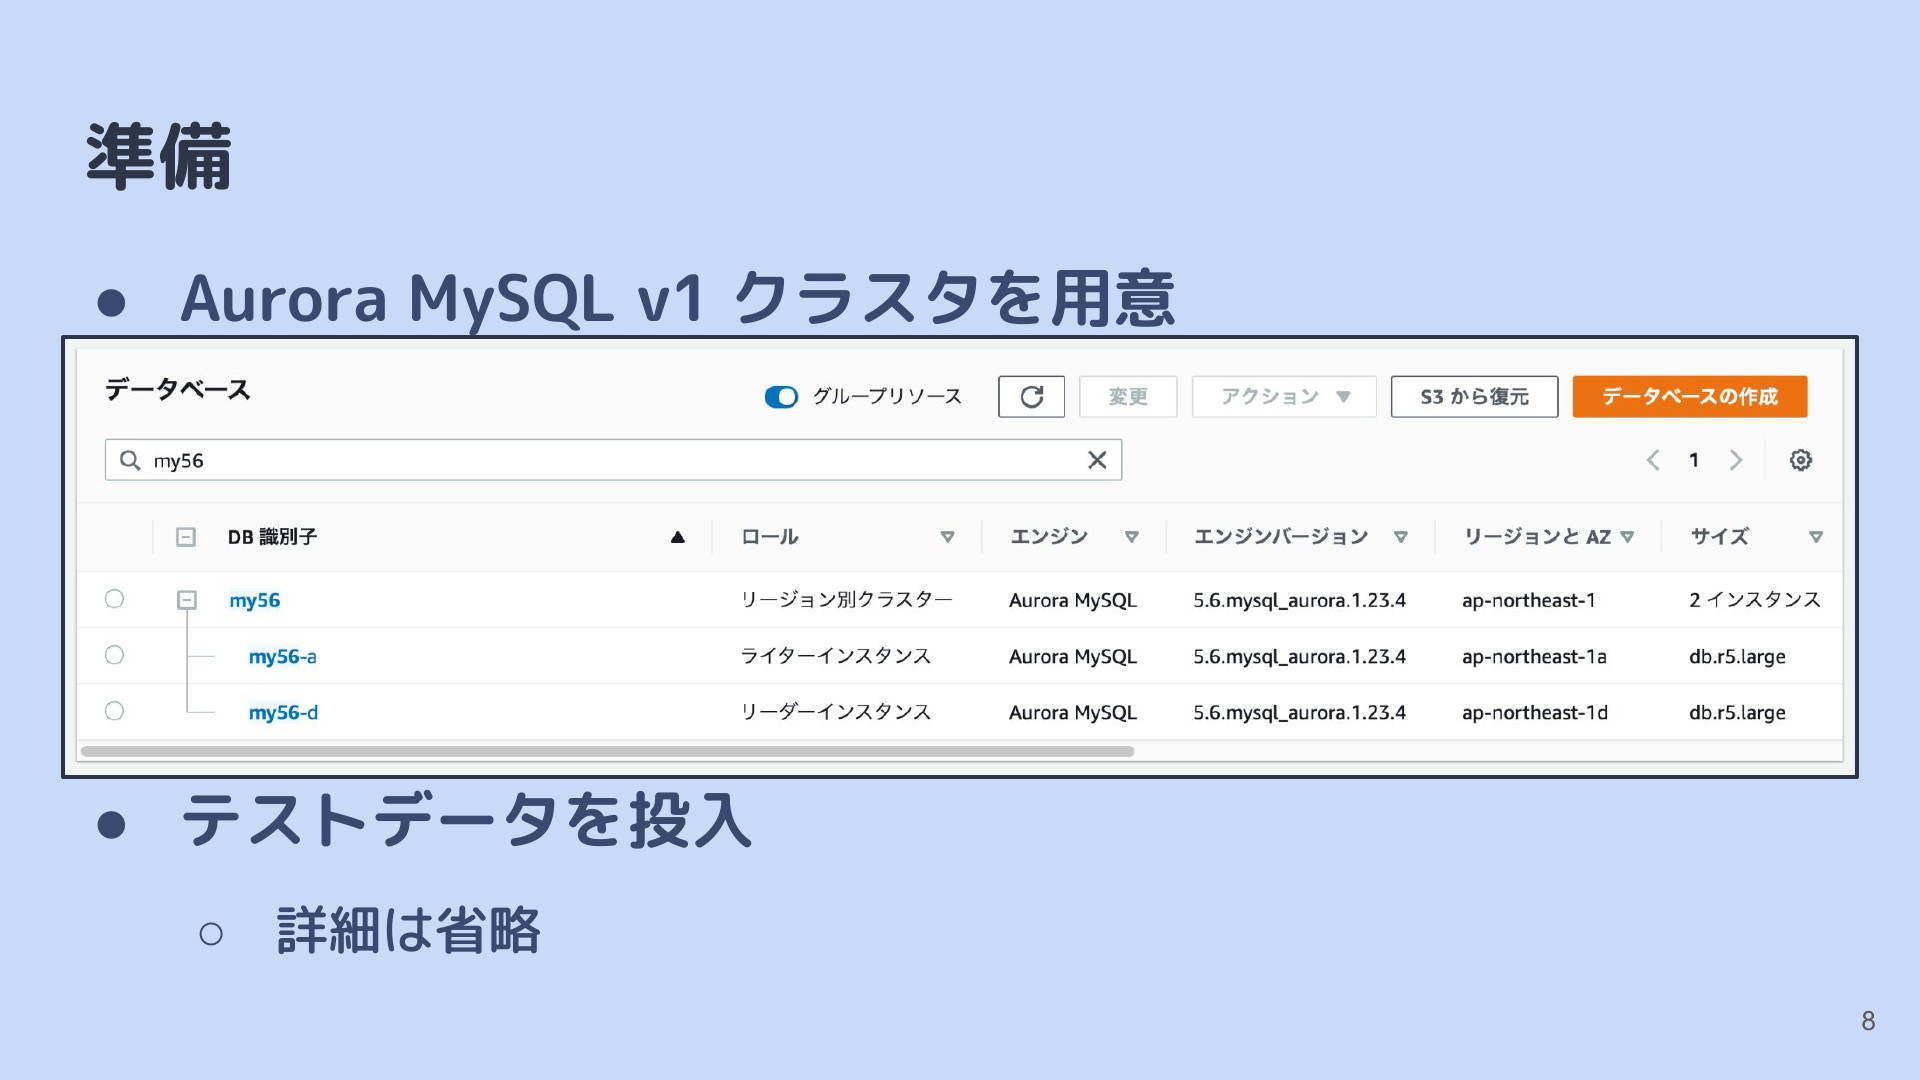Screen dimensions: 1920x1080
Task: Open the my56 cluster link
Action: (x=254, y=600)
